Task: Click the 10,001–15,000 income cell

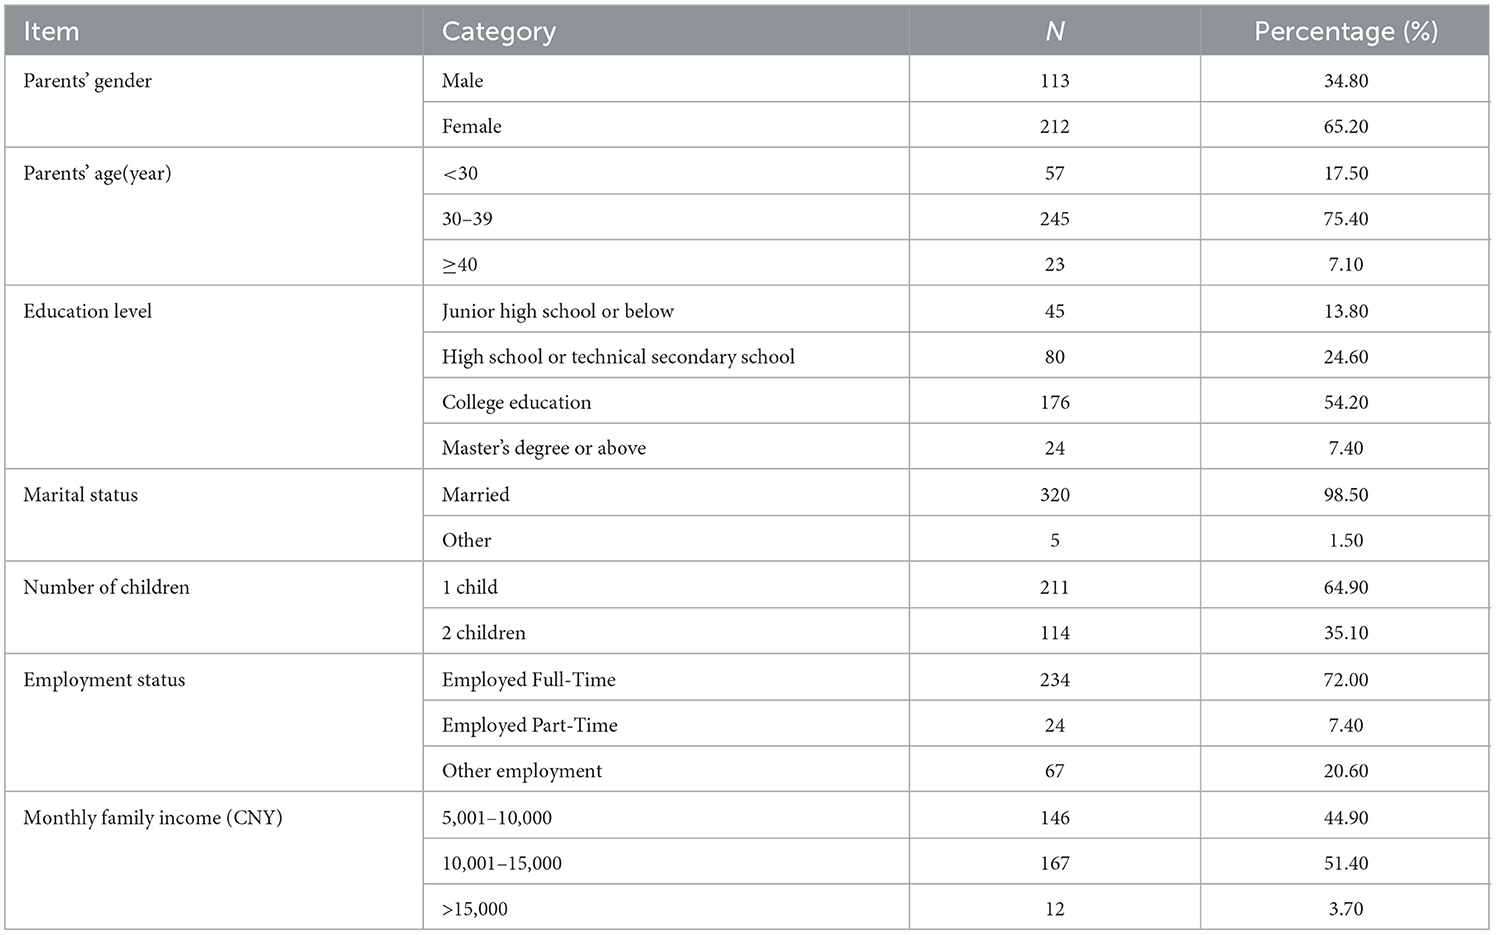Action: coord(501,863)
